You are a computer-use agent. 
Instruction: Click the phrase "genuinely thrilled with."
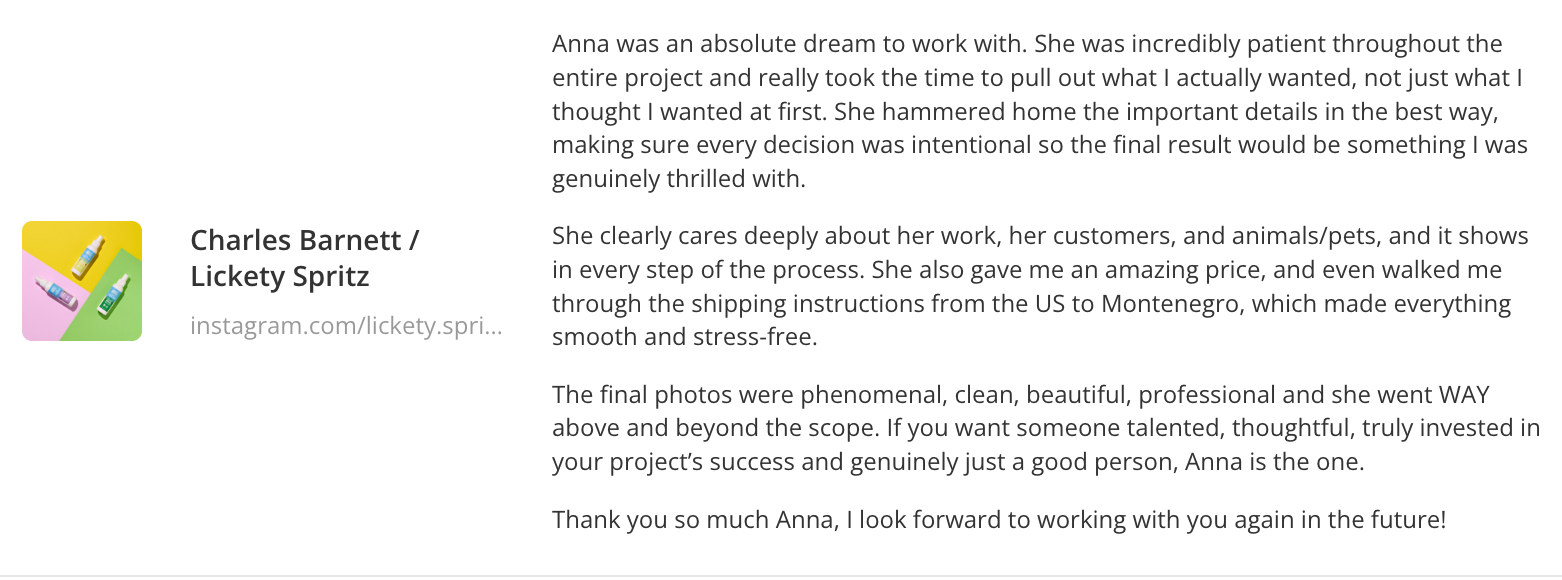[679, 179]
